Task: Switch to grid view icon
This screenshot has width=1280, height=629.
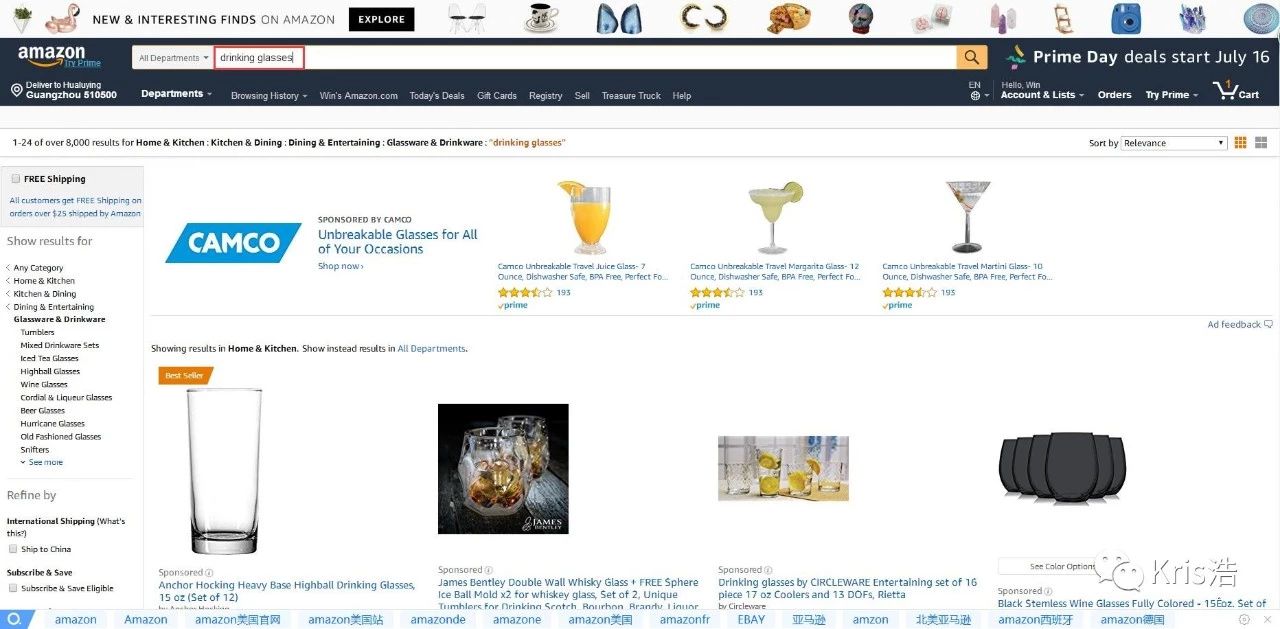Action: [x=1241, y=143]
